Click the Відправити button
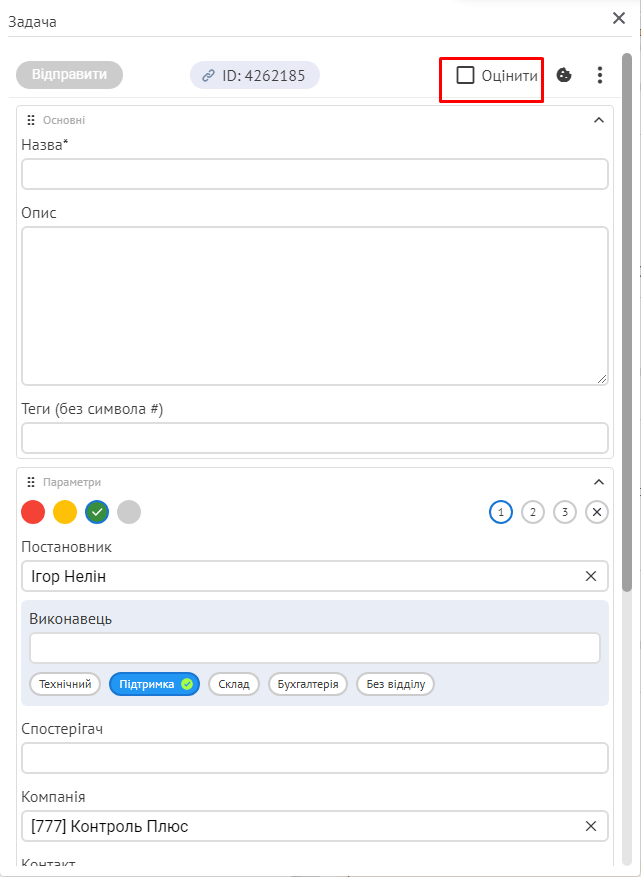 69,75
